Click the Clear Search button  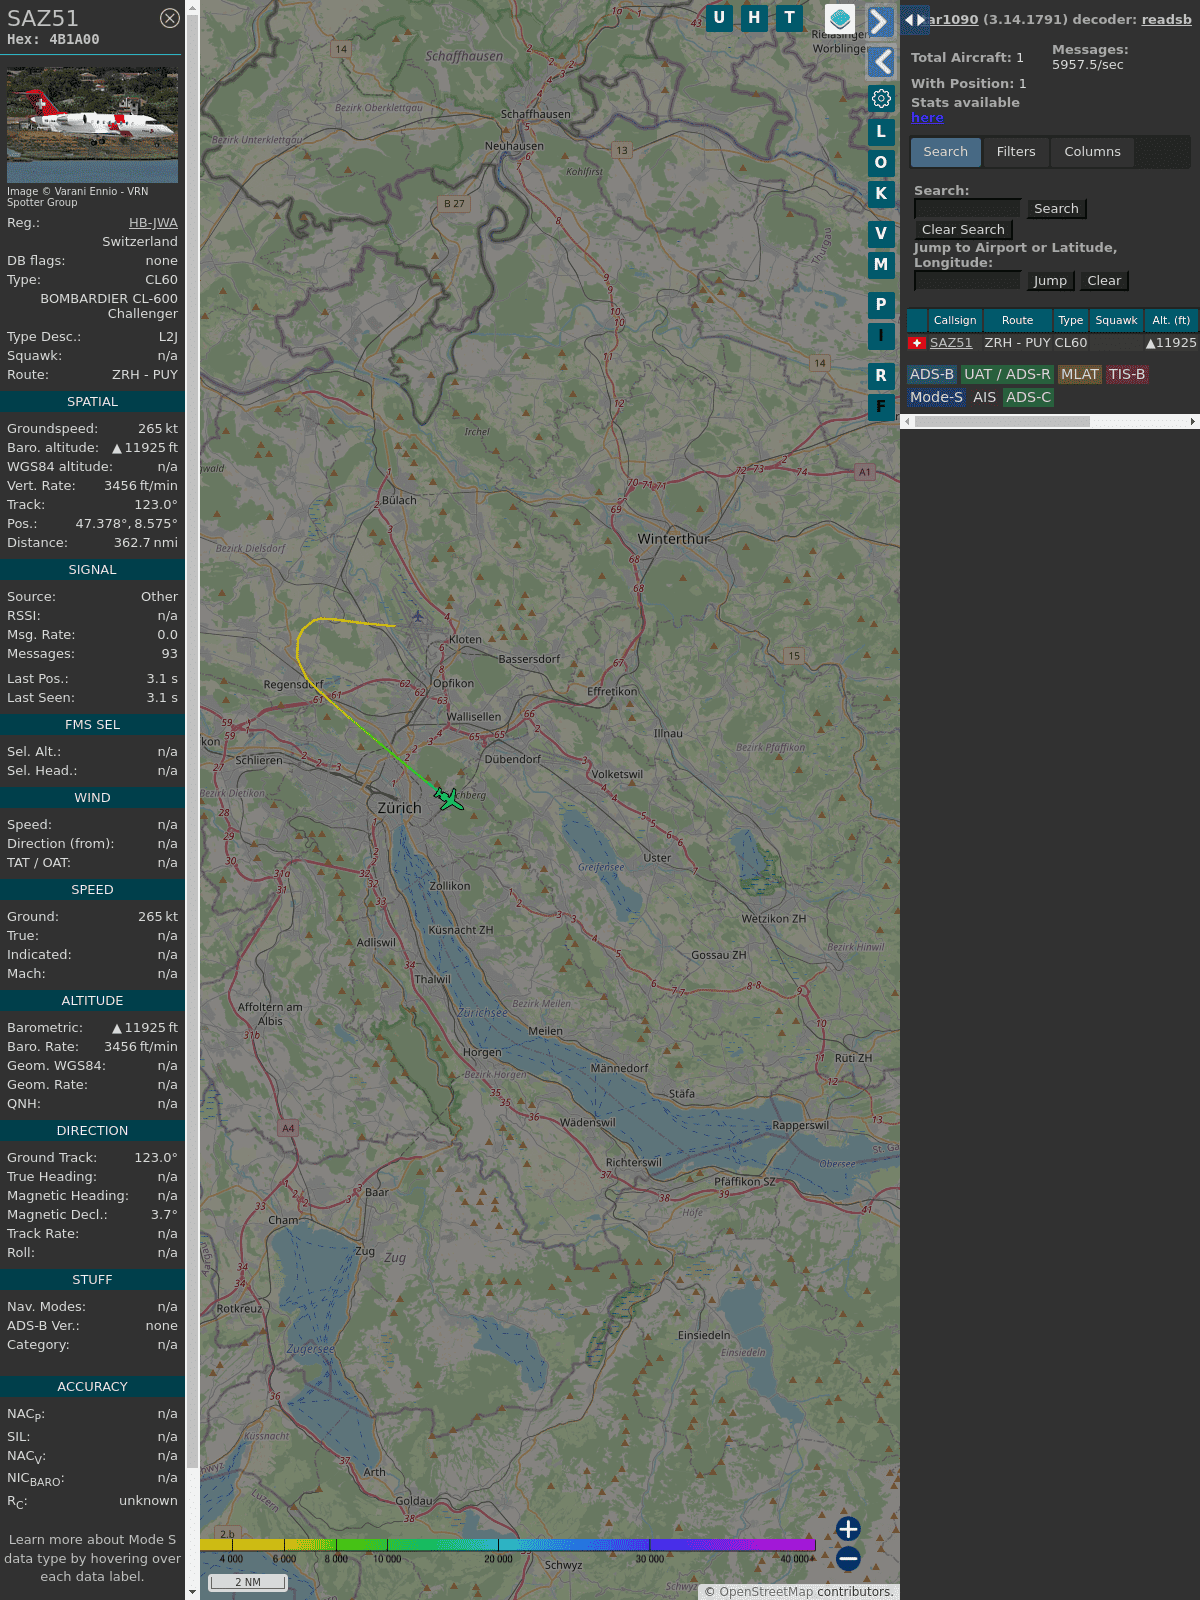(x=963, y=230)
